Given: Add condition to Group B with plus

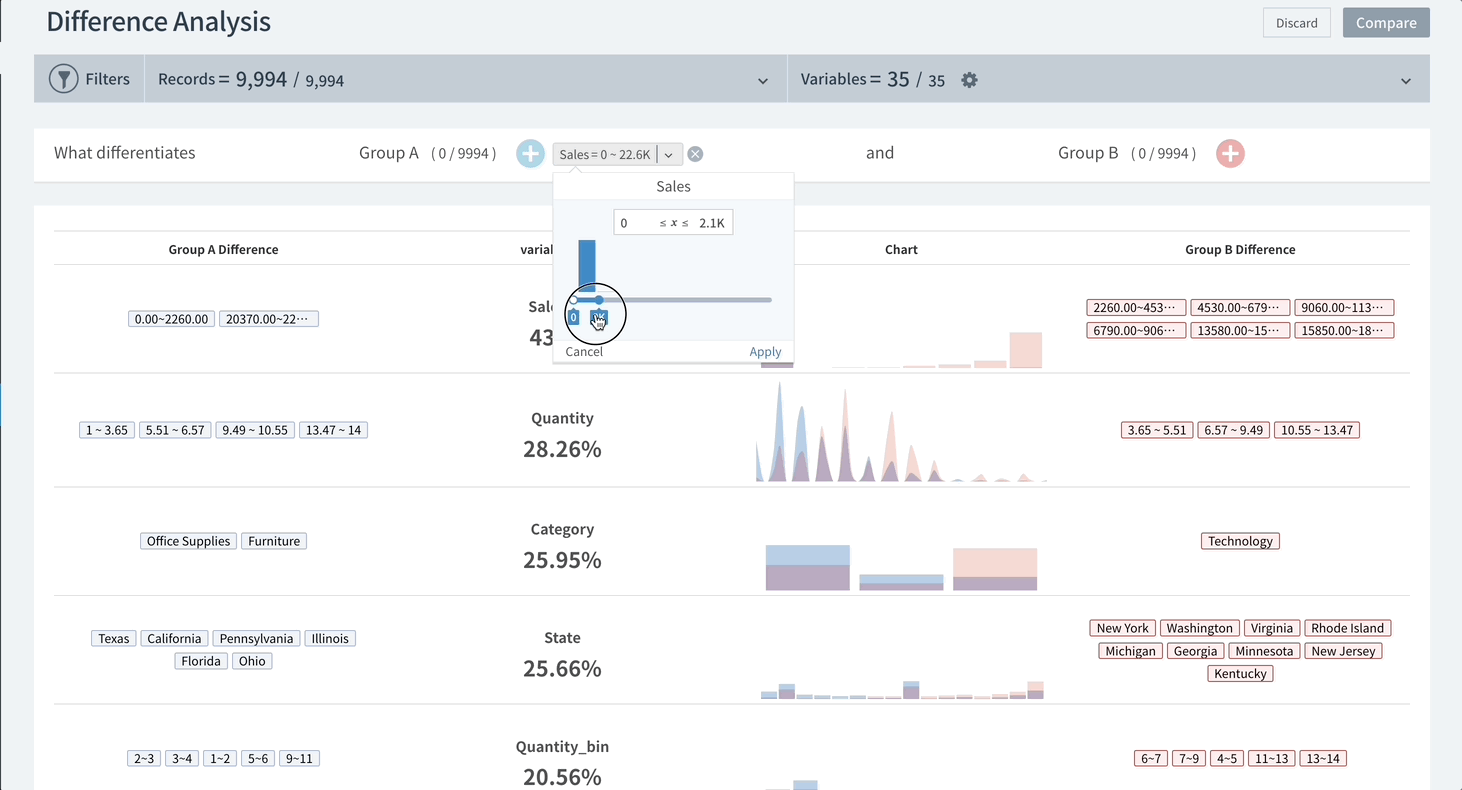Looking at the screenshot, I should point(1230,154).
